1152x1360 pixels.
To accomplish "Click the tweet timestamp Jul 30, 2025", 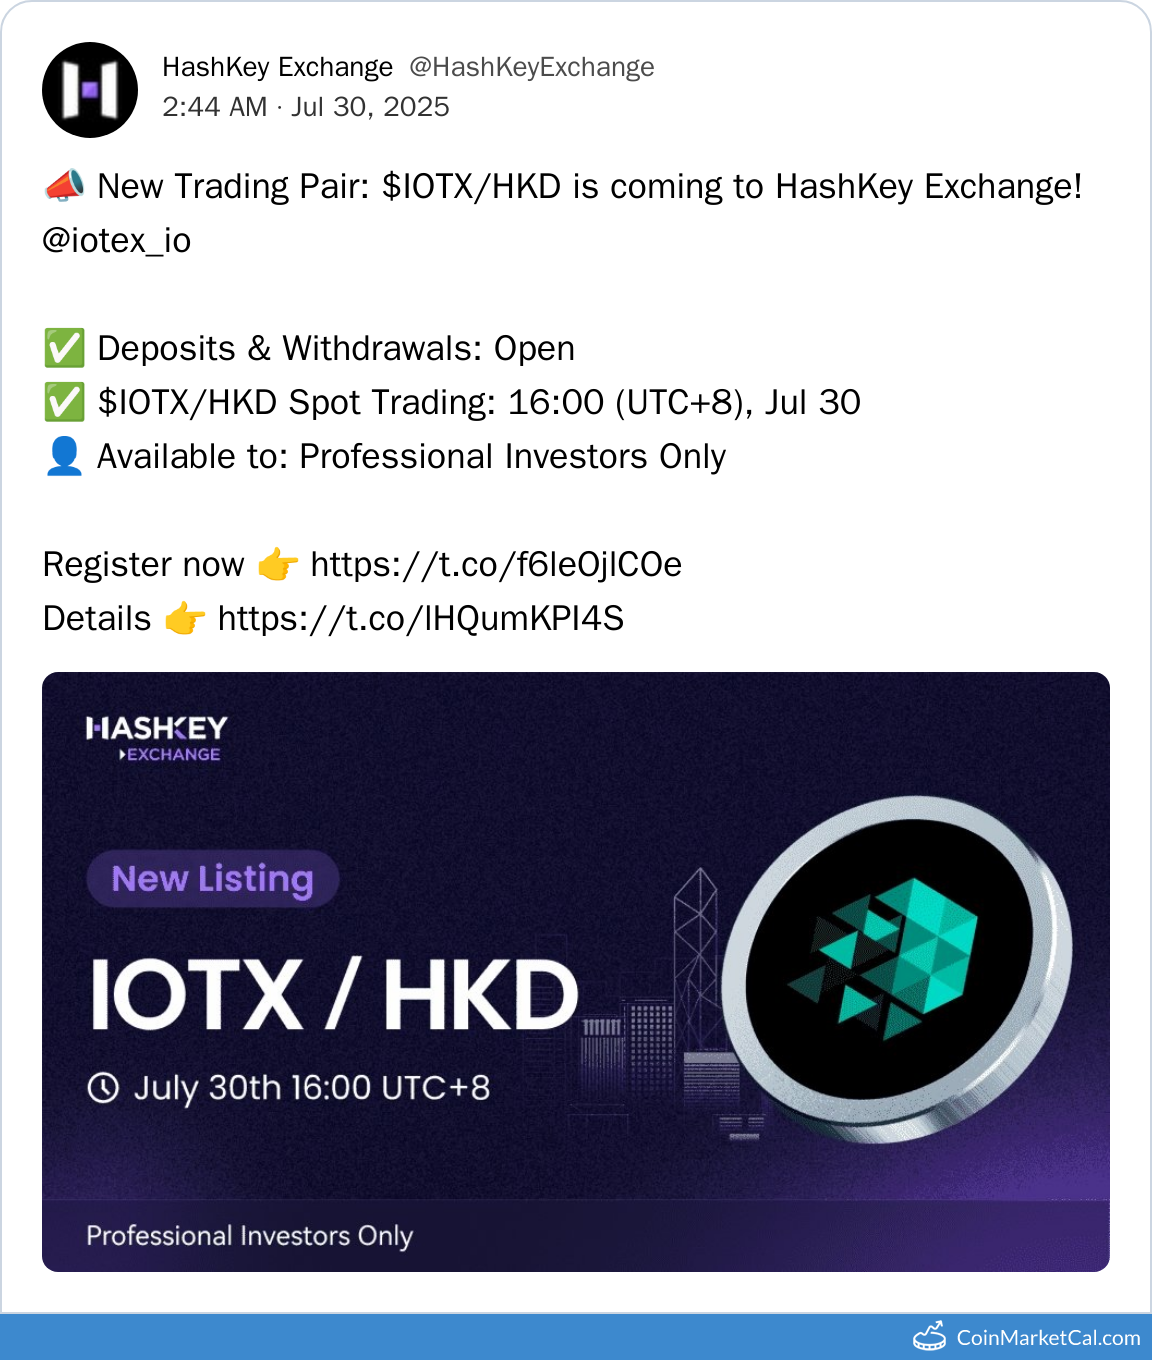I will [x=370, y=107].
